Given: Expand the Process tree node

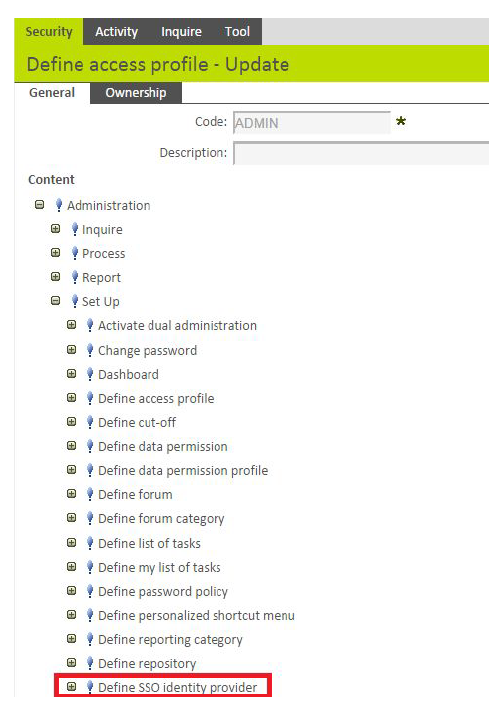Looking at the screenshot, I should click(56, 253).
